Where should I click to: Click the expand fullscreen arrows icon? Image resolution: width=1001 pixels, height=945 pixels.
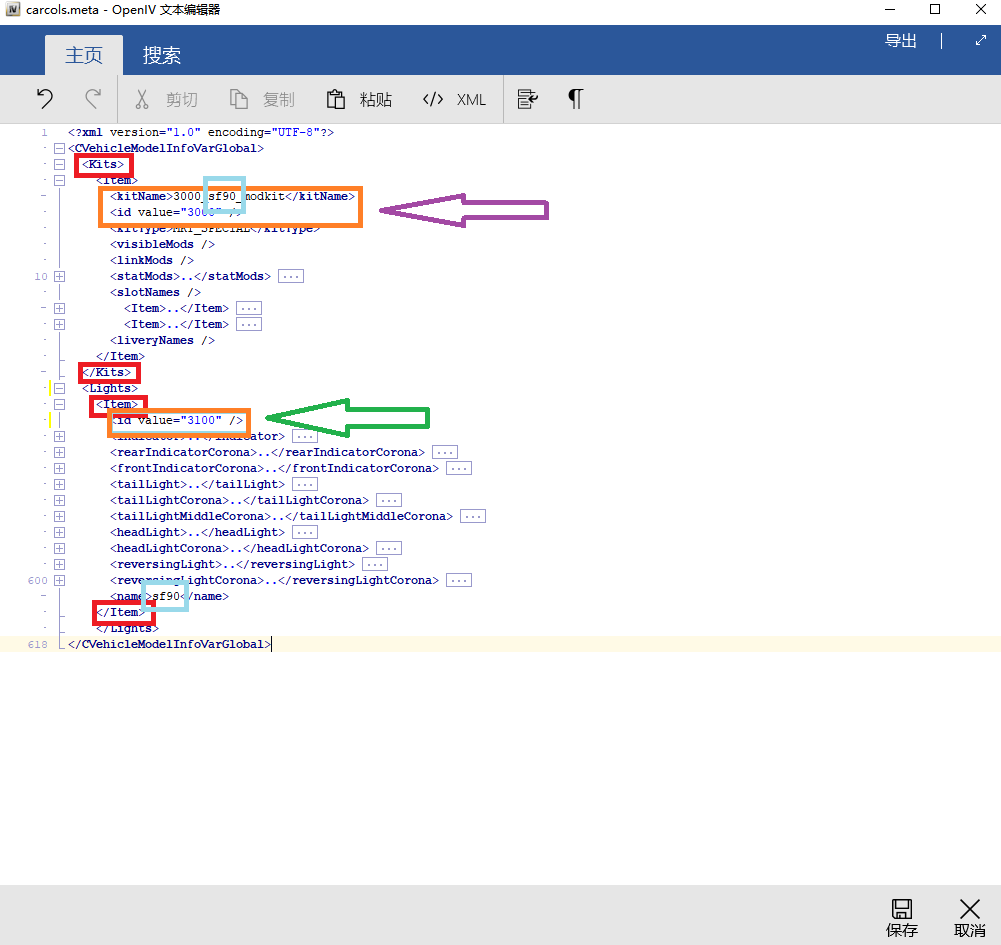click(x=981, y=41)
